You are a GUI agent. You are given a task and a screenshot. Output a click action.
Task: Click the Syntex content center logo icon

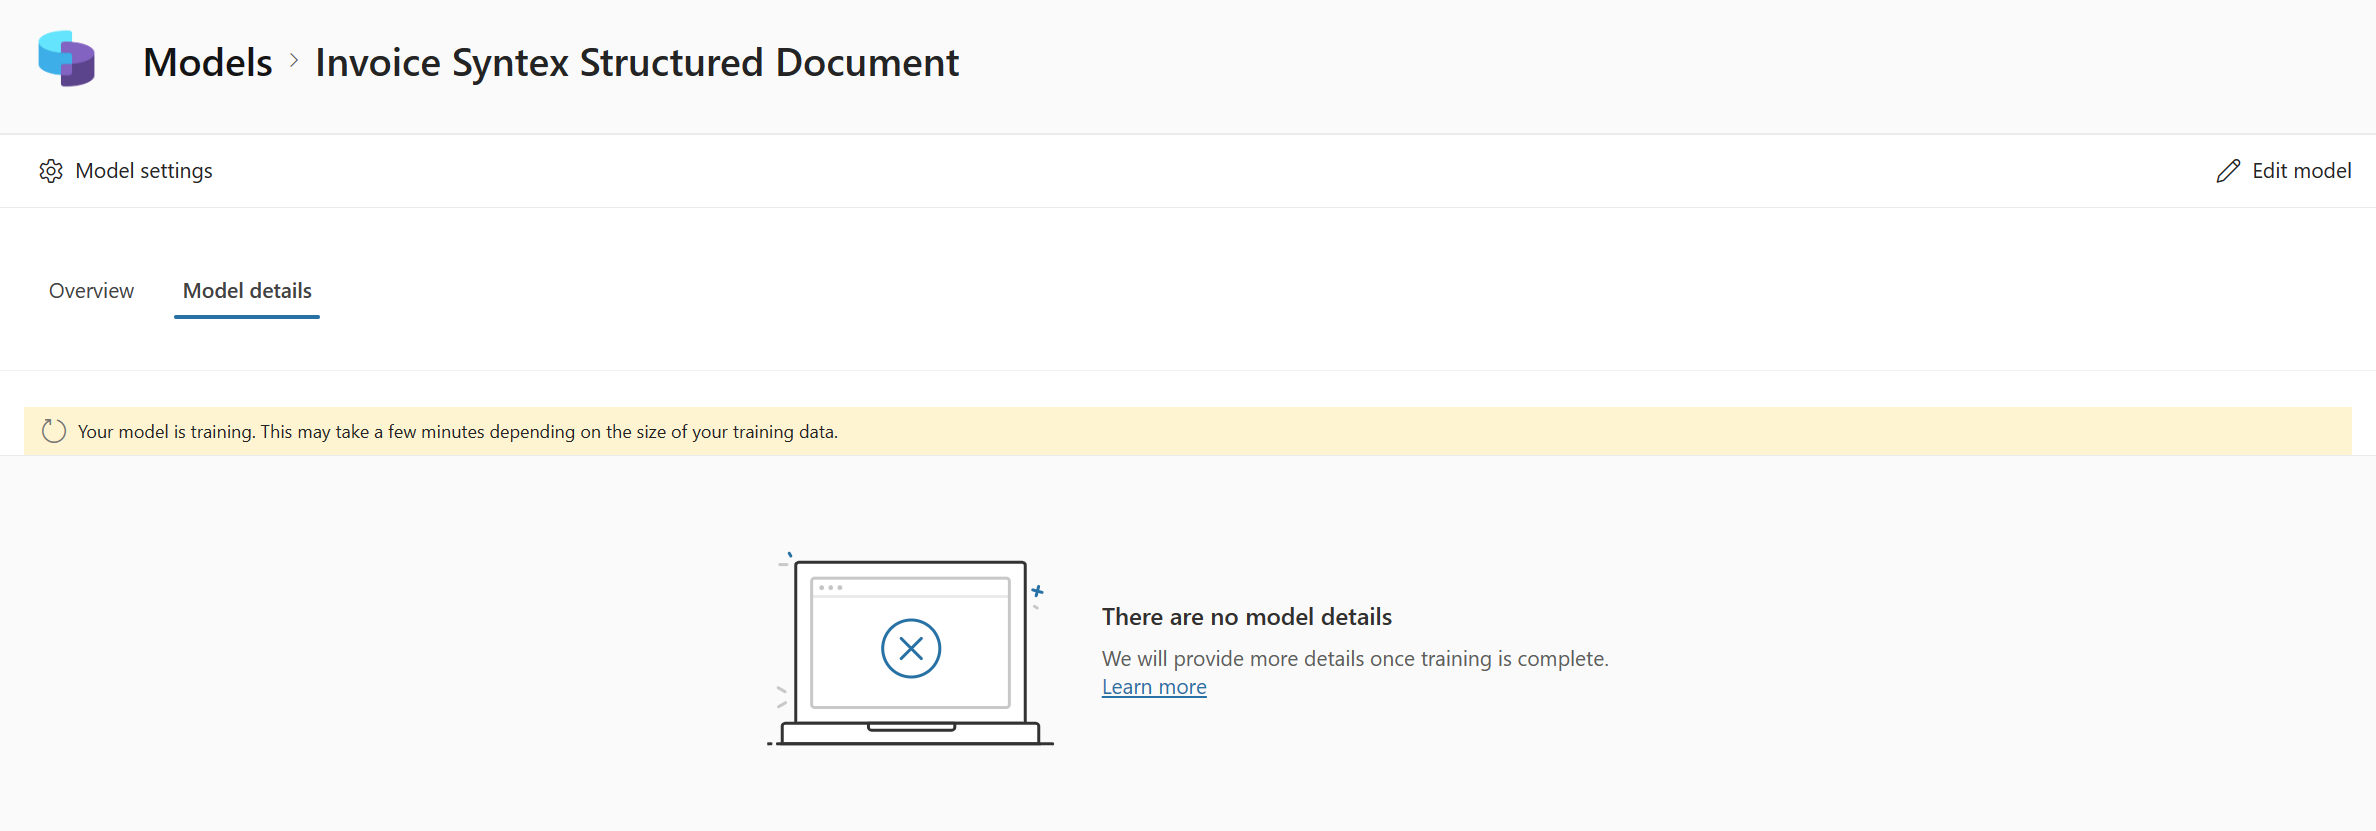click(x=66, y=59)
